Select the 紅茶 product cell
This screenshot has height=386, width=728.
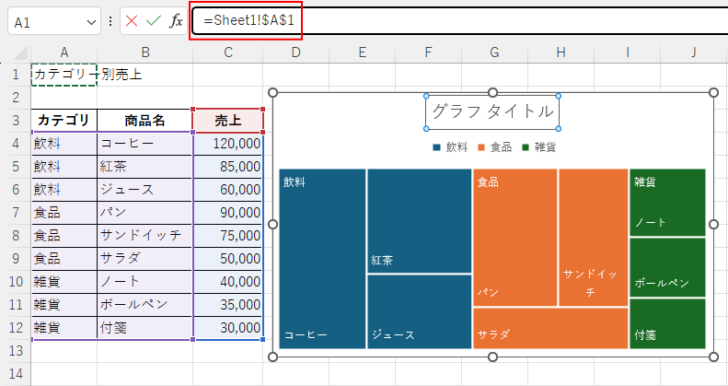coord(145,167)
